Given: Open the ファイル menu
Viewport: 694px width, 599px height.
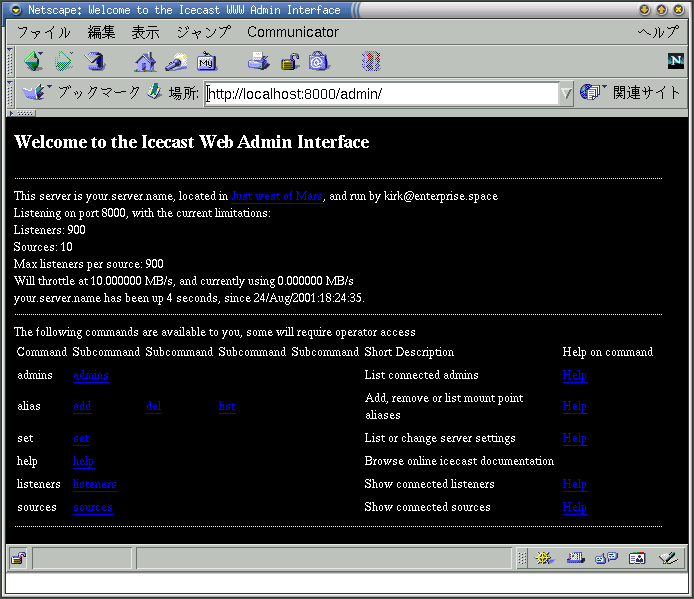Looking at the screenshot, I should click(x=43, y=32).
